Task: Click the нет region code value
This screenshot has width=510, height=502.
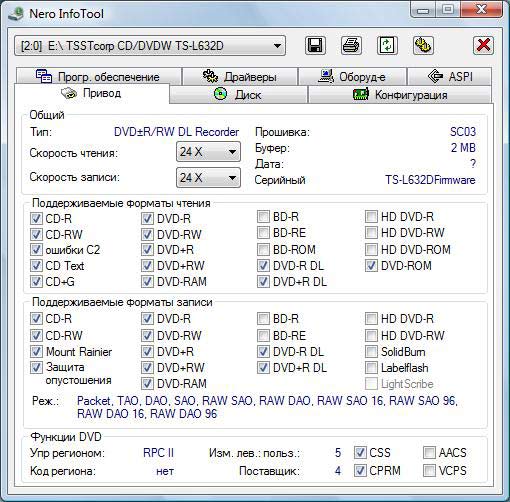Action: tap(165, 471)
